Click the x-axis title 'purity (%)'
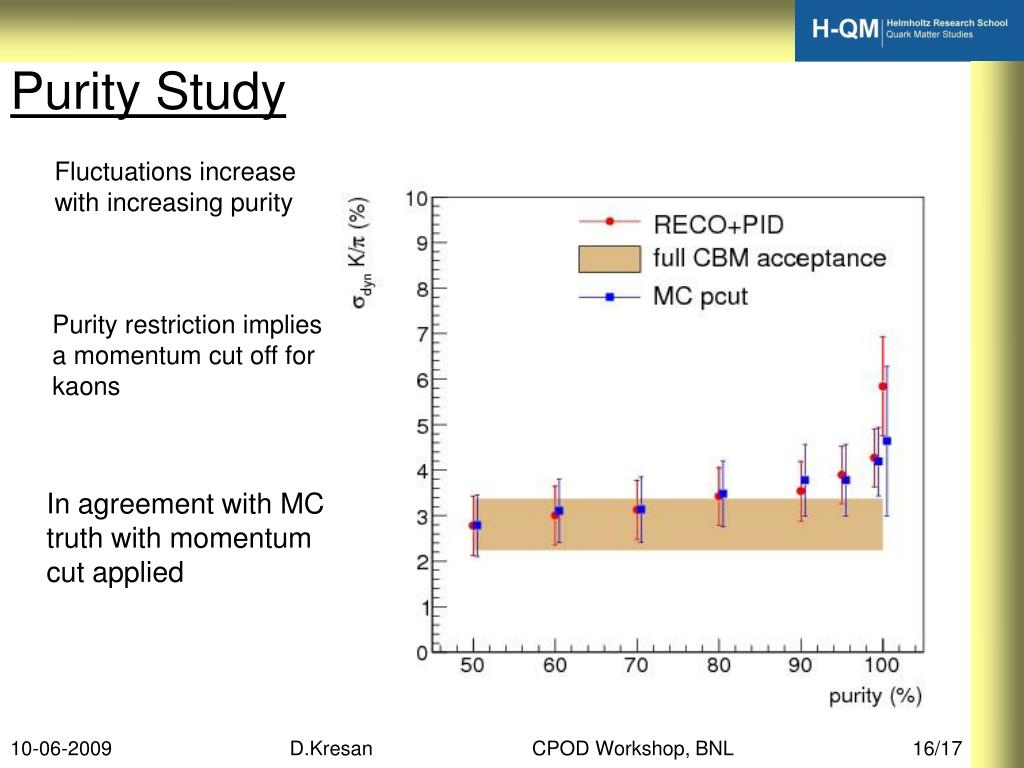The image size is (1024, 768). click(x=875, y=696)
